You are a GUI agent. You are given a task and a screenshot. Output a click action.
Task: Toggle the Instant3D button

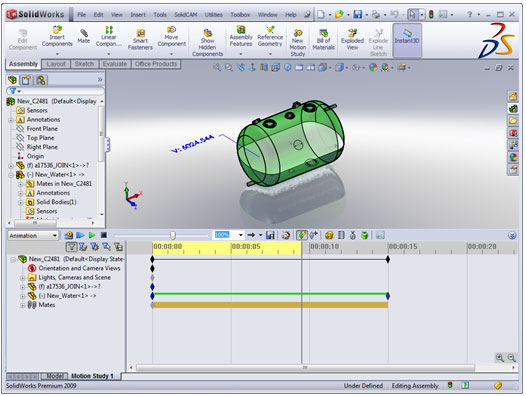pyautogui.click(x=407, y=40)
